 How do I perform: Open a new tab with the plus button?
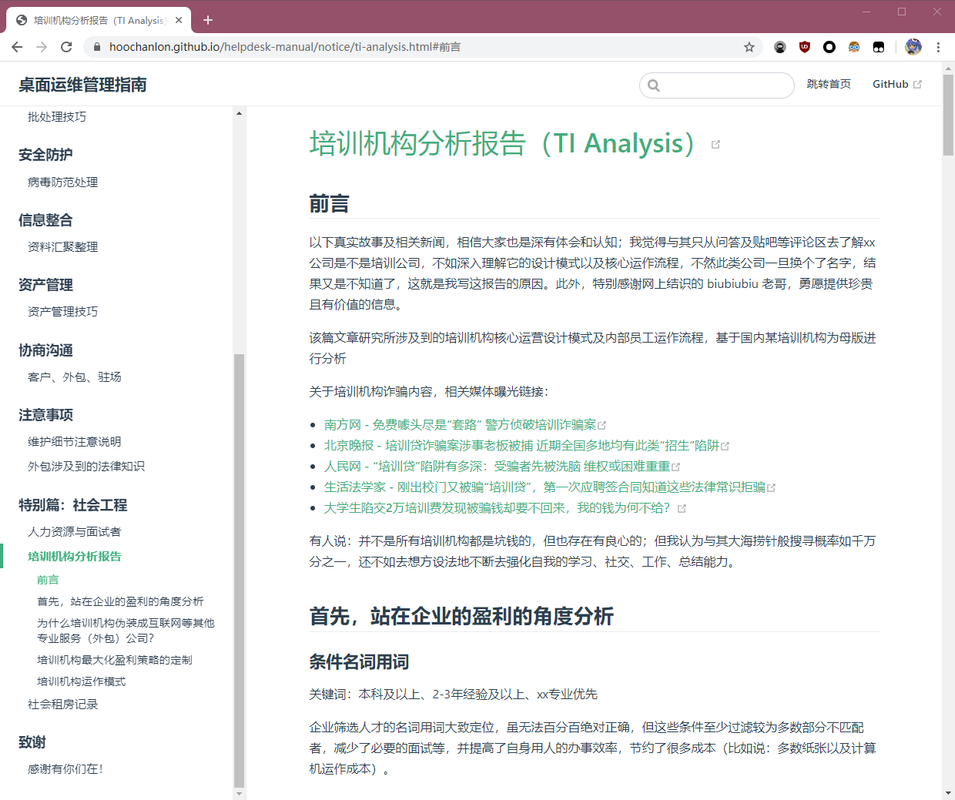[x=208, y=20]
